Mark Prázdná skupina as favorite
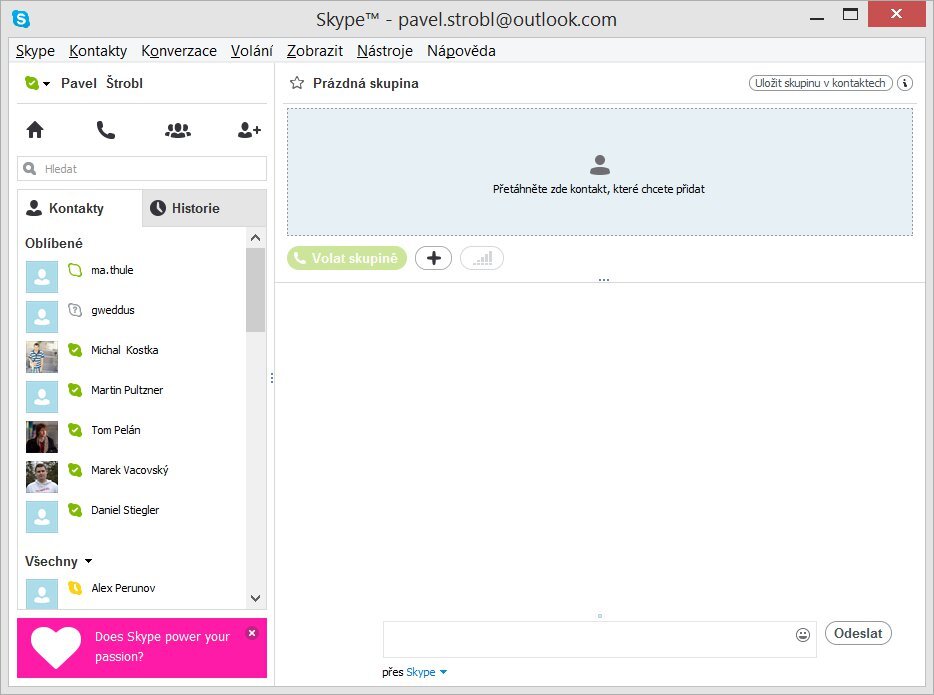 pyautogui.click(x=296, y=83)
